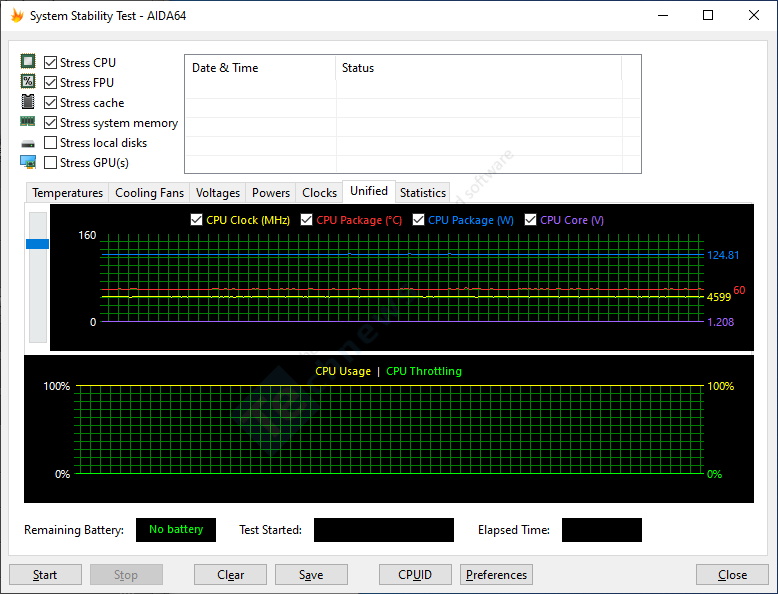Viewport: 778px width, 594px height.
Task: Click the disk drive icon beside Stress local disks
Action: (28, 144)
